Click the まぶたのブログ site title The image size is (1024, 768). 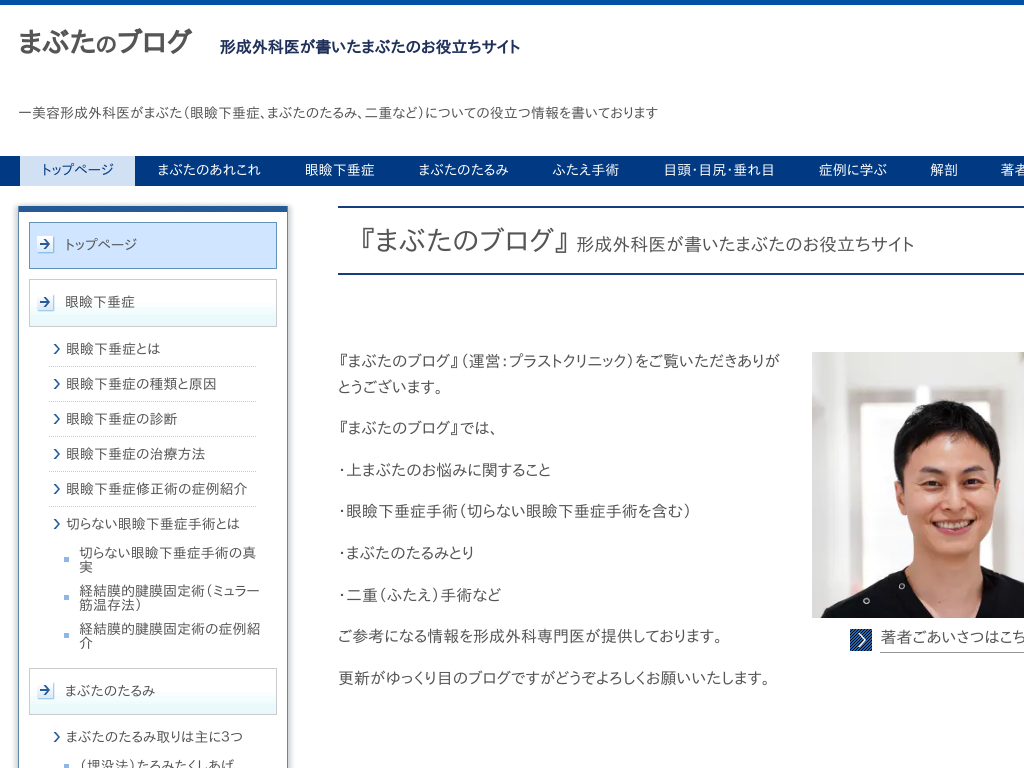[x=104, y=43]
